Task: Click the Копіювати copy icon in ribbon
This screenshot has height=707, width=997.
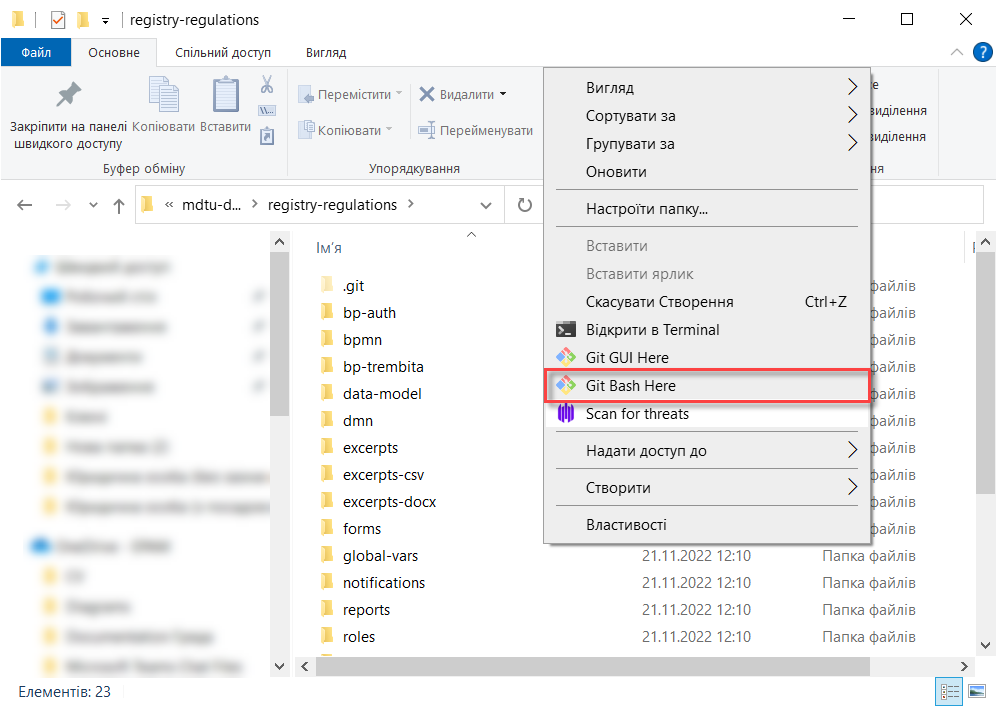Action: tap(163, 96)
